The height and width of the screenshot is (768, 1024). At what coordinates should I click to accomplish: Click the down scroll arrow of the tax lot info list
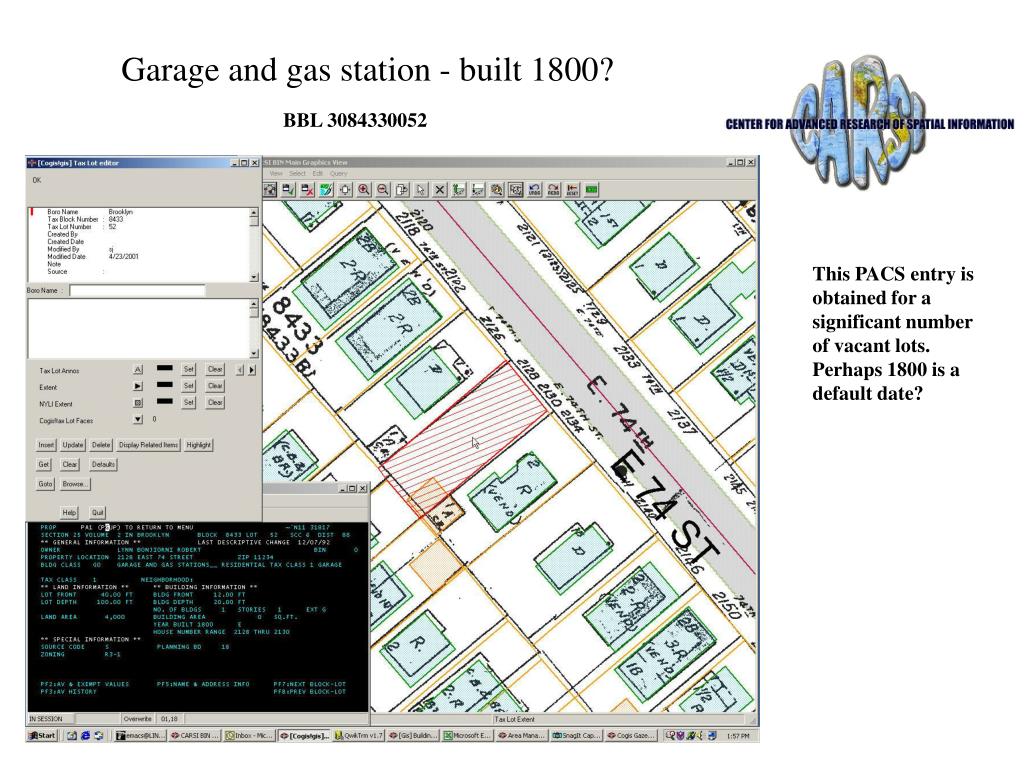(x=254, y=277)
